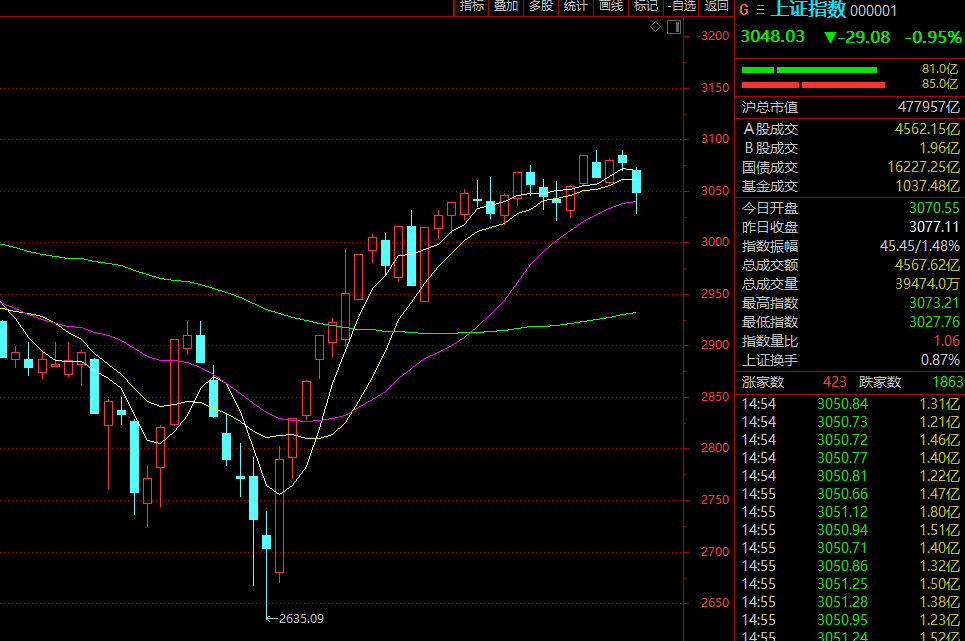Click the 3200 price axis label
The image size is (965, 641).
pos(715,36)
